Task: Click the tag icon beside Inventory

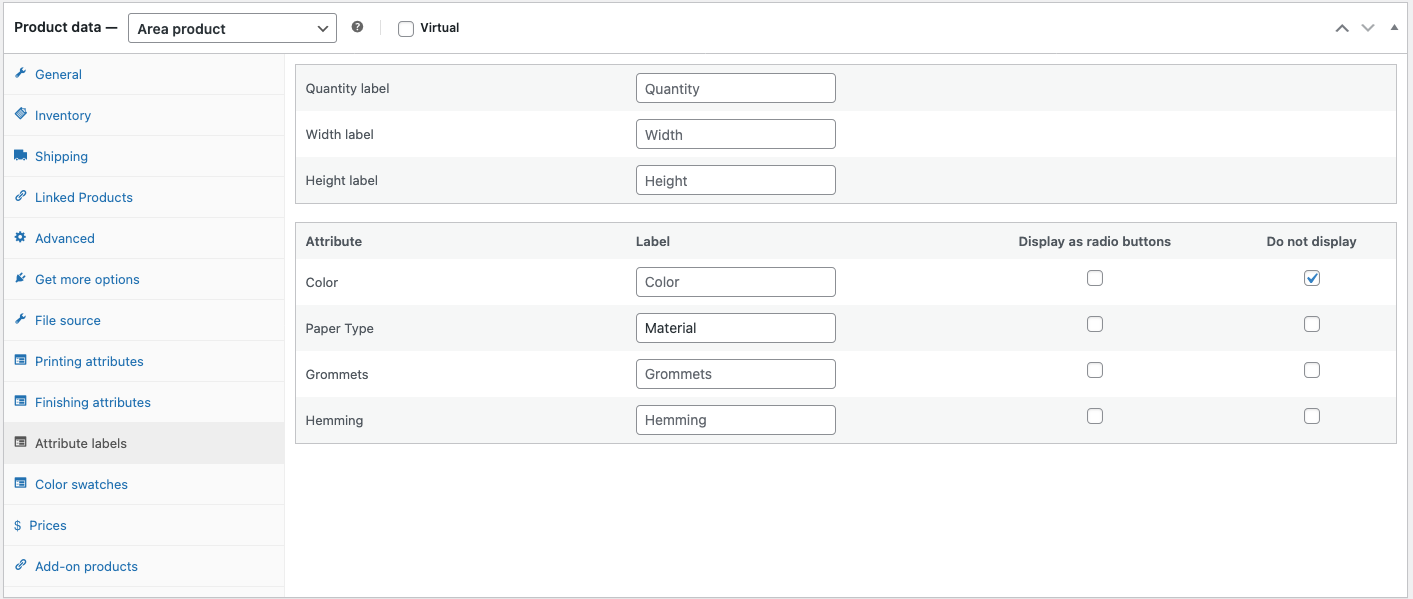Action: click(20, 115)
